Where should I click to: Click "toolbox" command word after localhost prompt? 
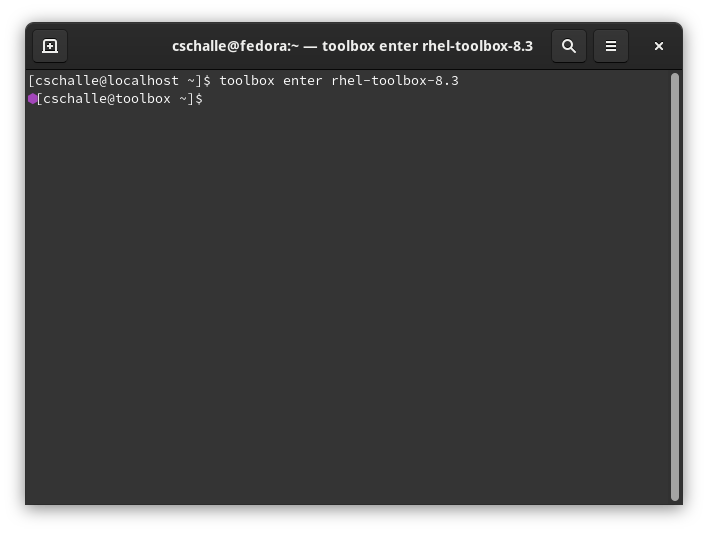[x=247, y=80]
